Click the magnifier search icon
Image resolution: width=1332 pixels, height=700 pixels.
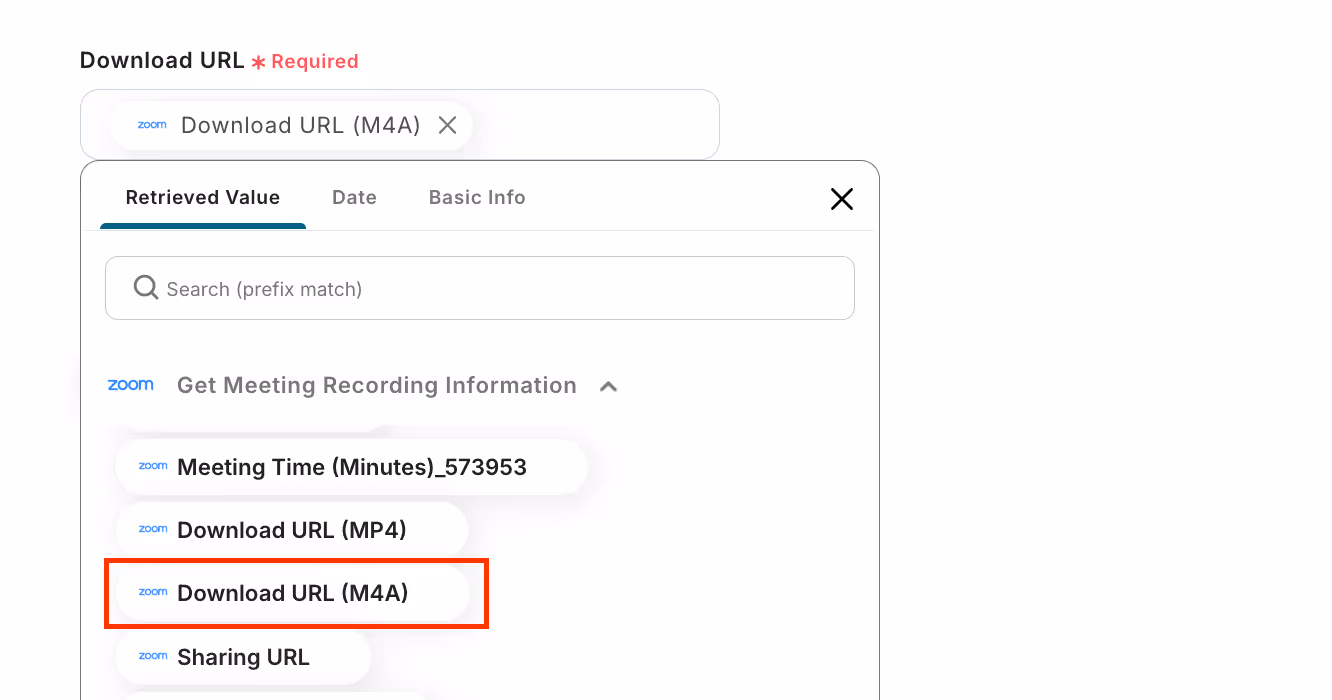coord(146,288)
